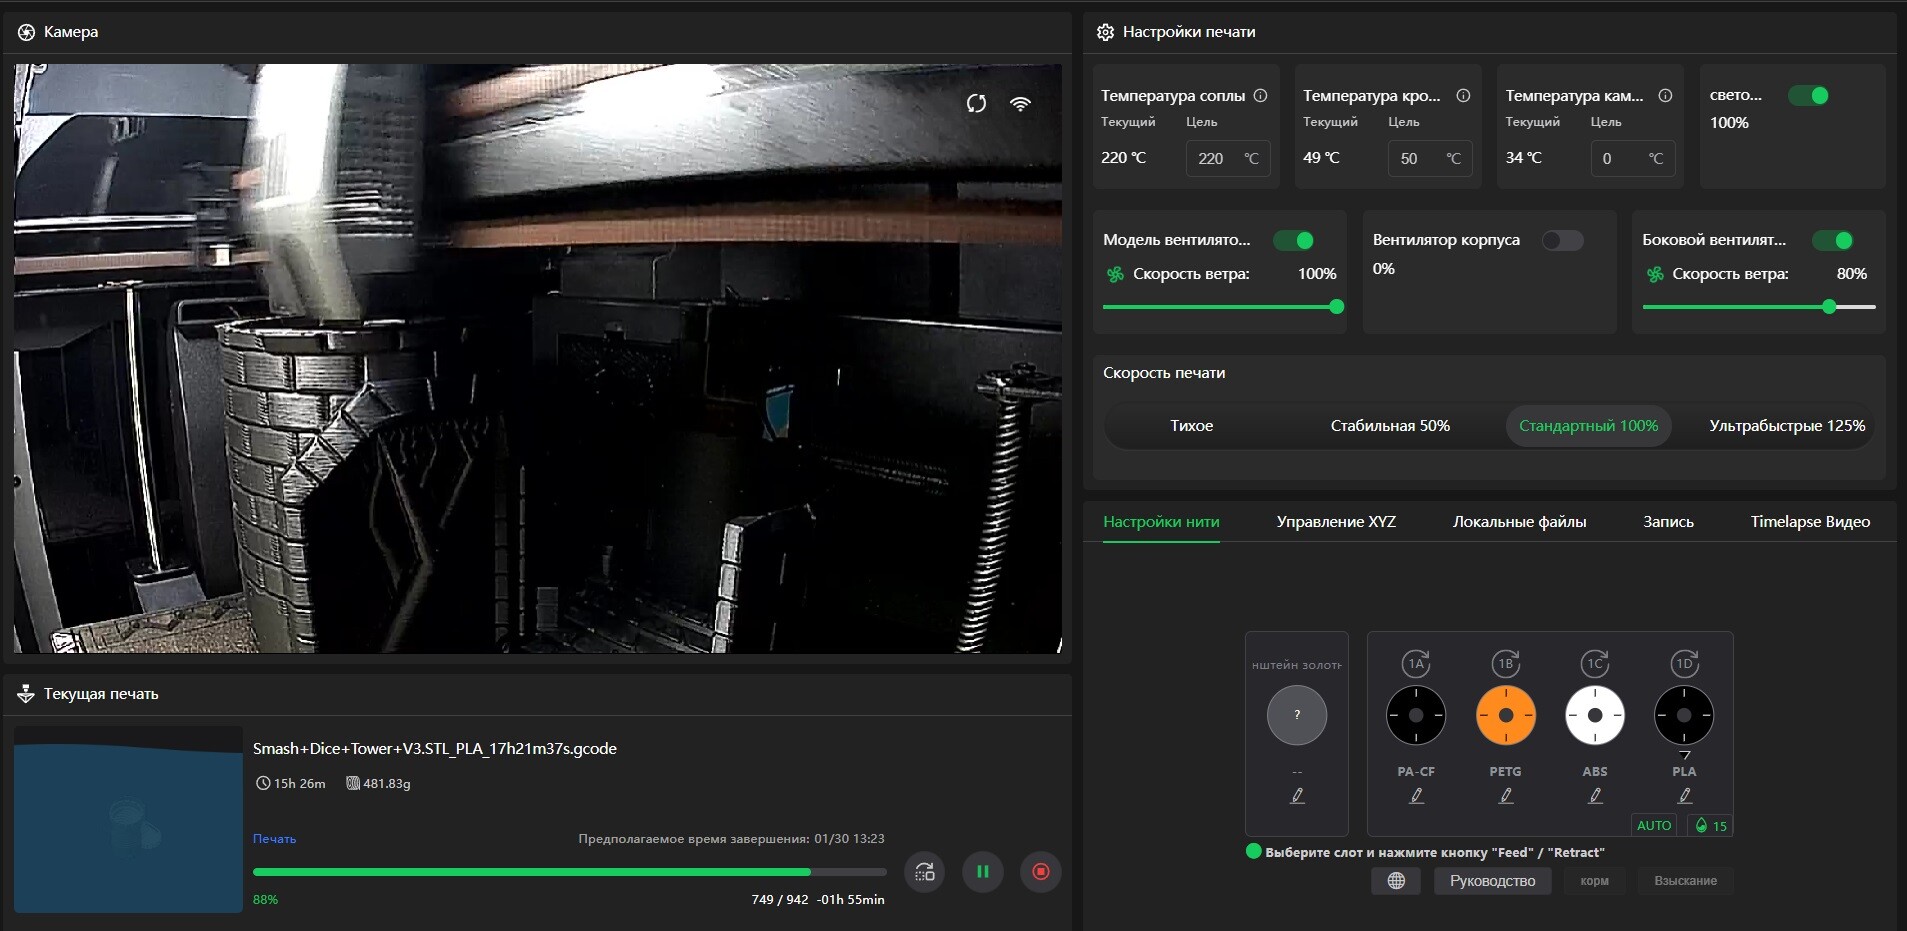Stop the print with red button

coord(1040,872)
